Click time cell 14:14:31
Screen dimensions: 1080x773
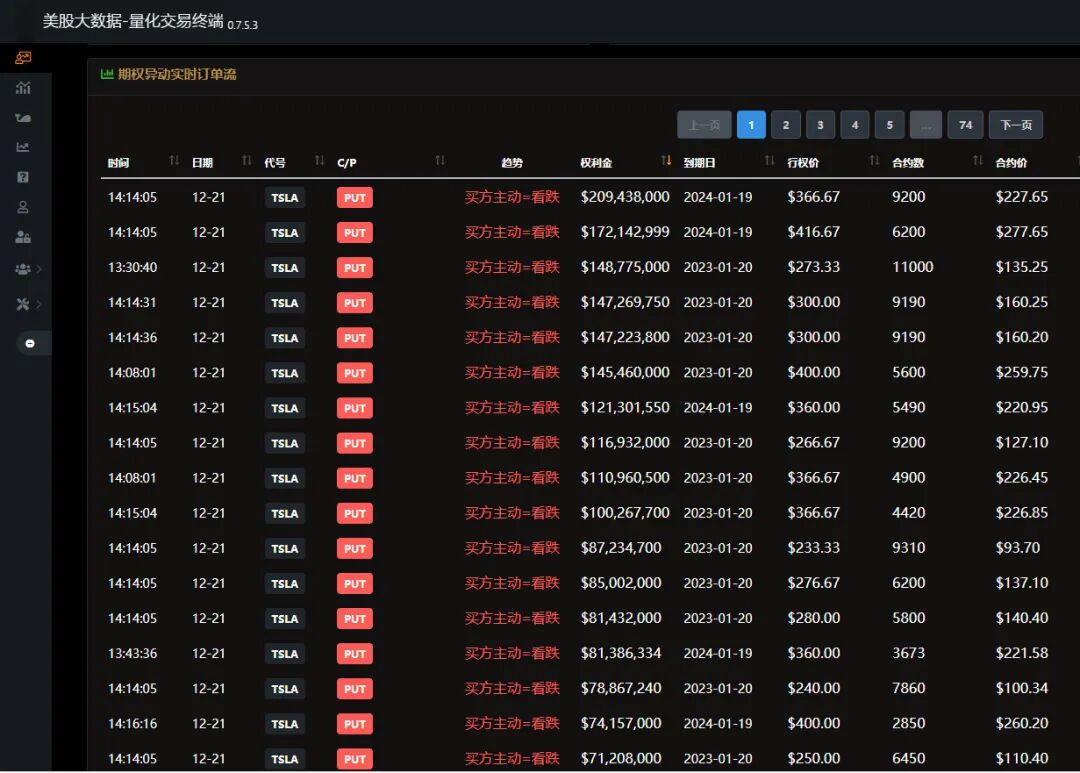pyautogui.click(x=132, y=302)
